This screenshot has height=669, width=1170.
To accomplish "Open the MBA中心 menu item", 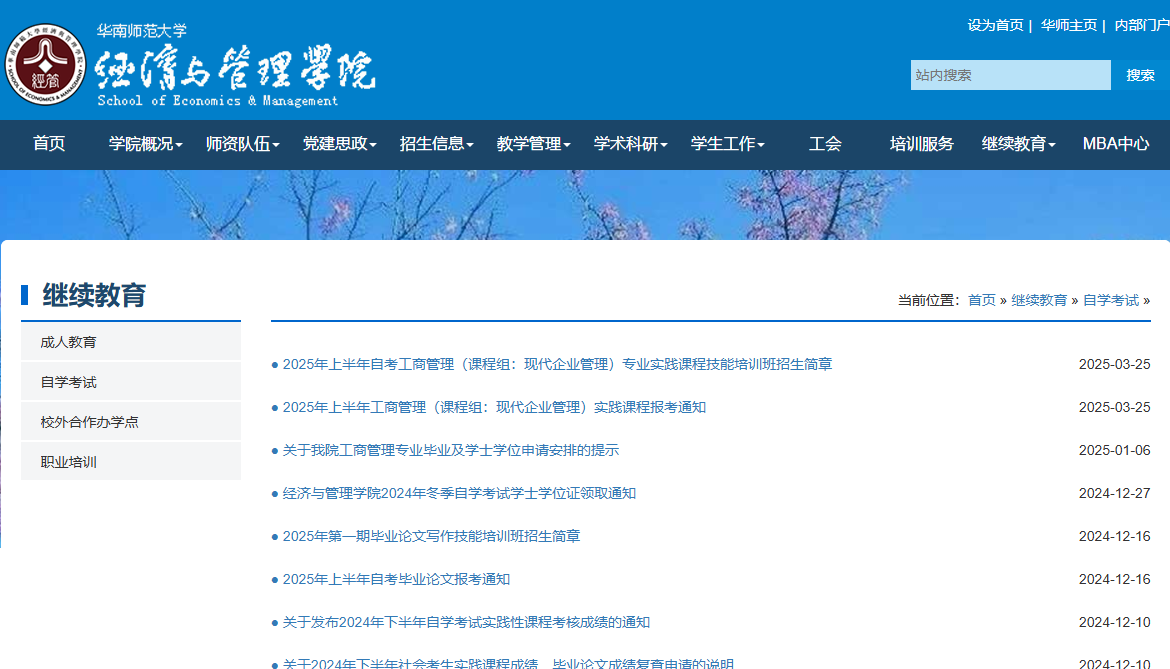I will pos(1113,144).
